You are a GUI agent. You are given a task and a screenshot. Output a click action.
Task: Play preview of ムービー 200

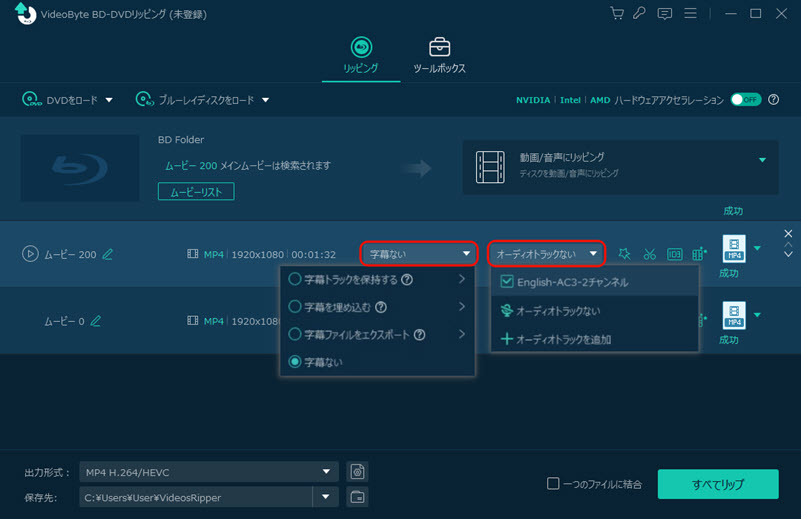pos(30,253)
